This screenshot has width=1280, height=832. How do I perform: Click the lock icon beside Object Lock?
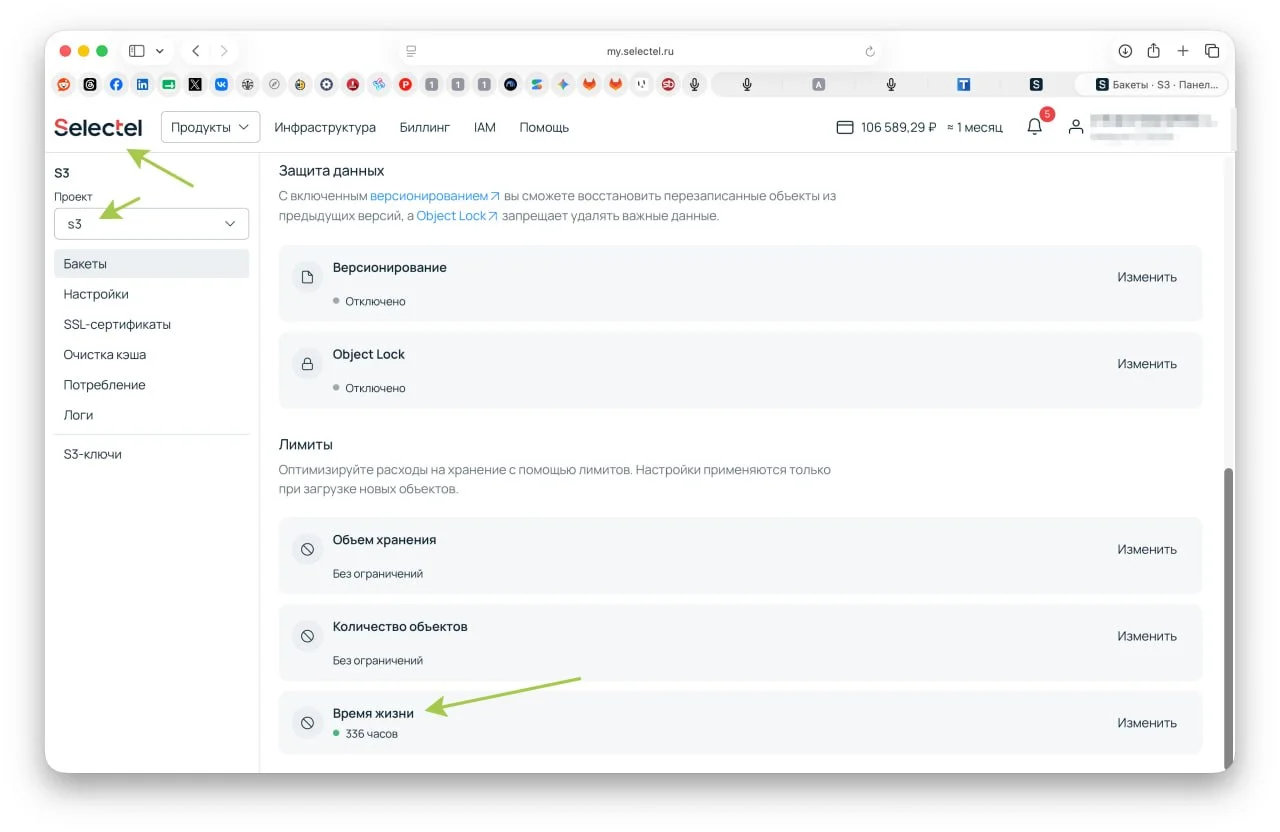(308, 364)
